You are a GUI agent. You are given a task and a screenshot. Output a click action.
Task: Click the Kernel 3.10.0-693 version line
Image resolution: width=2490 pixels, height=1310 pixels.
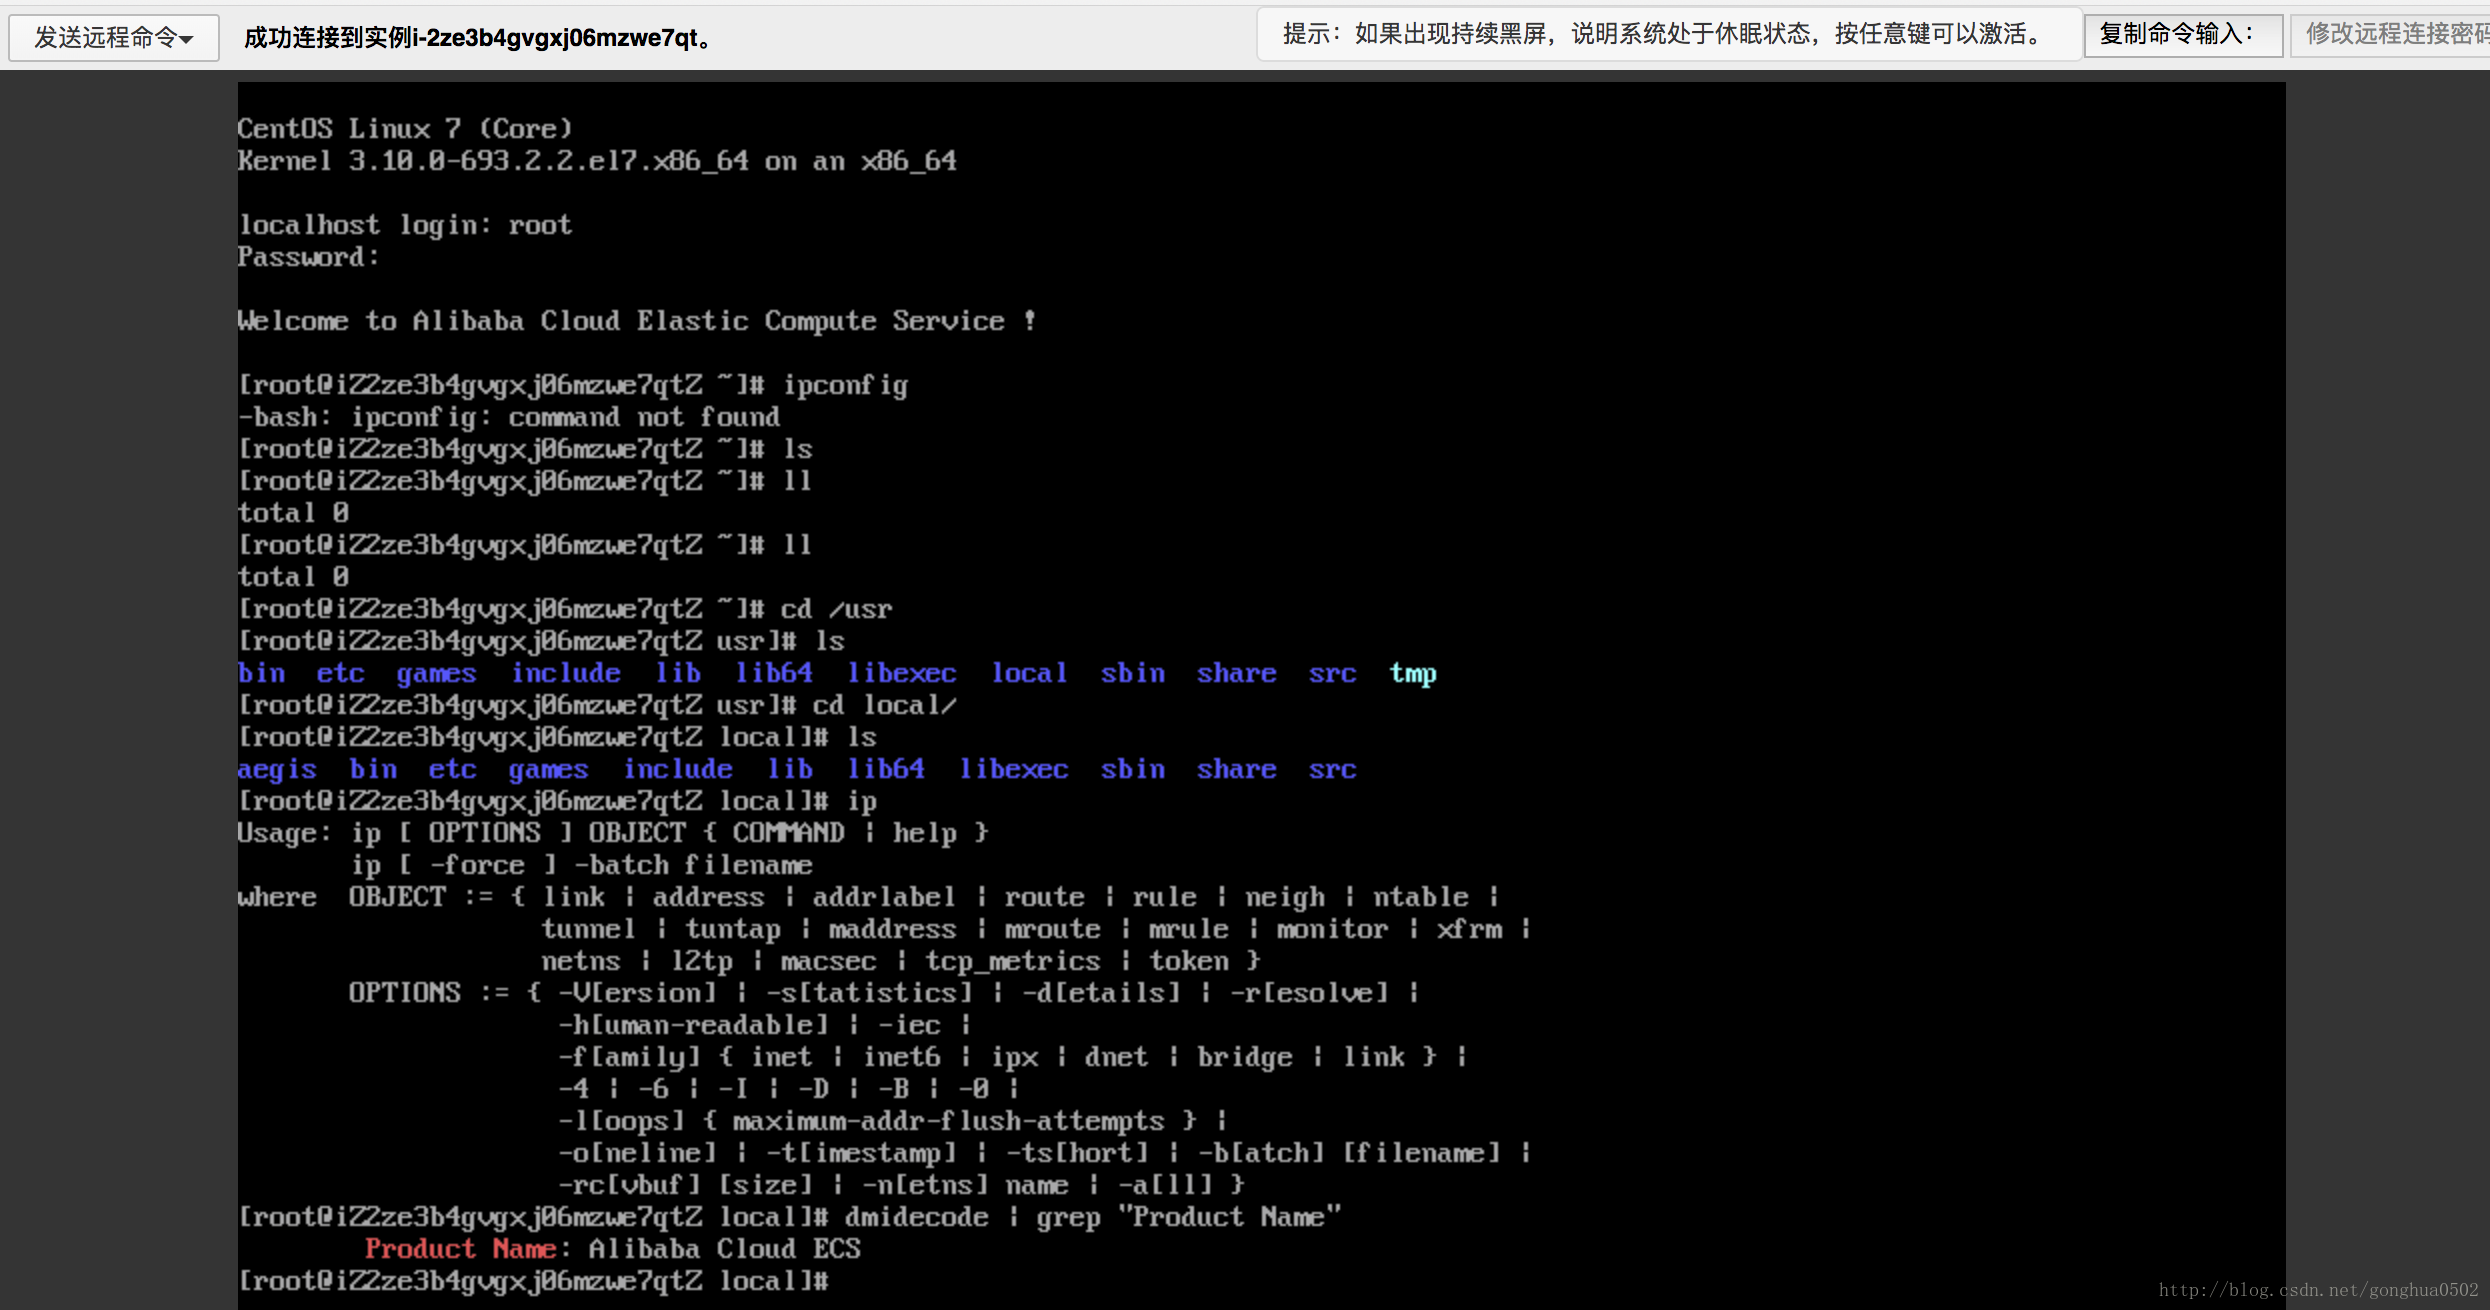tap(597, 161)
